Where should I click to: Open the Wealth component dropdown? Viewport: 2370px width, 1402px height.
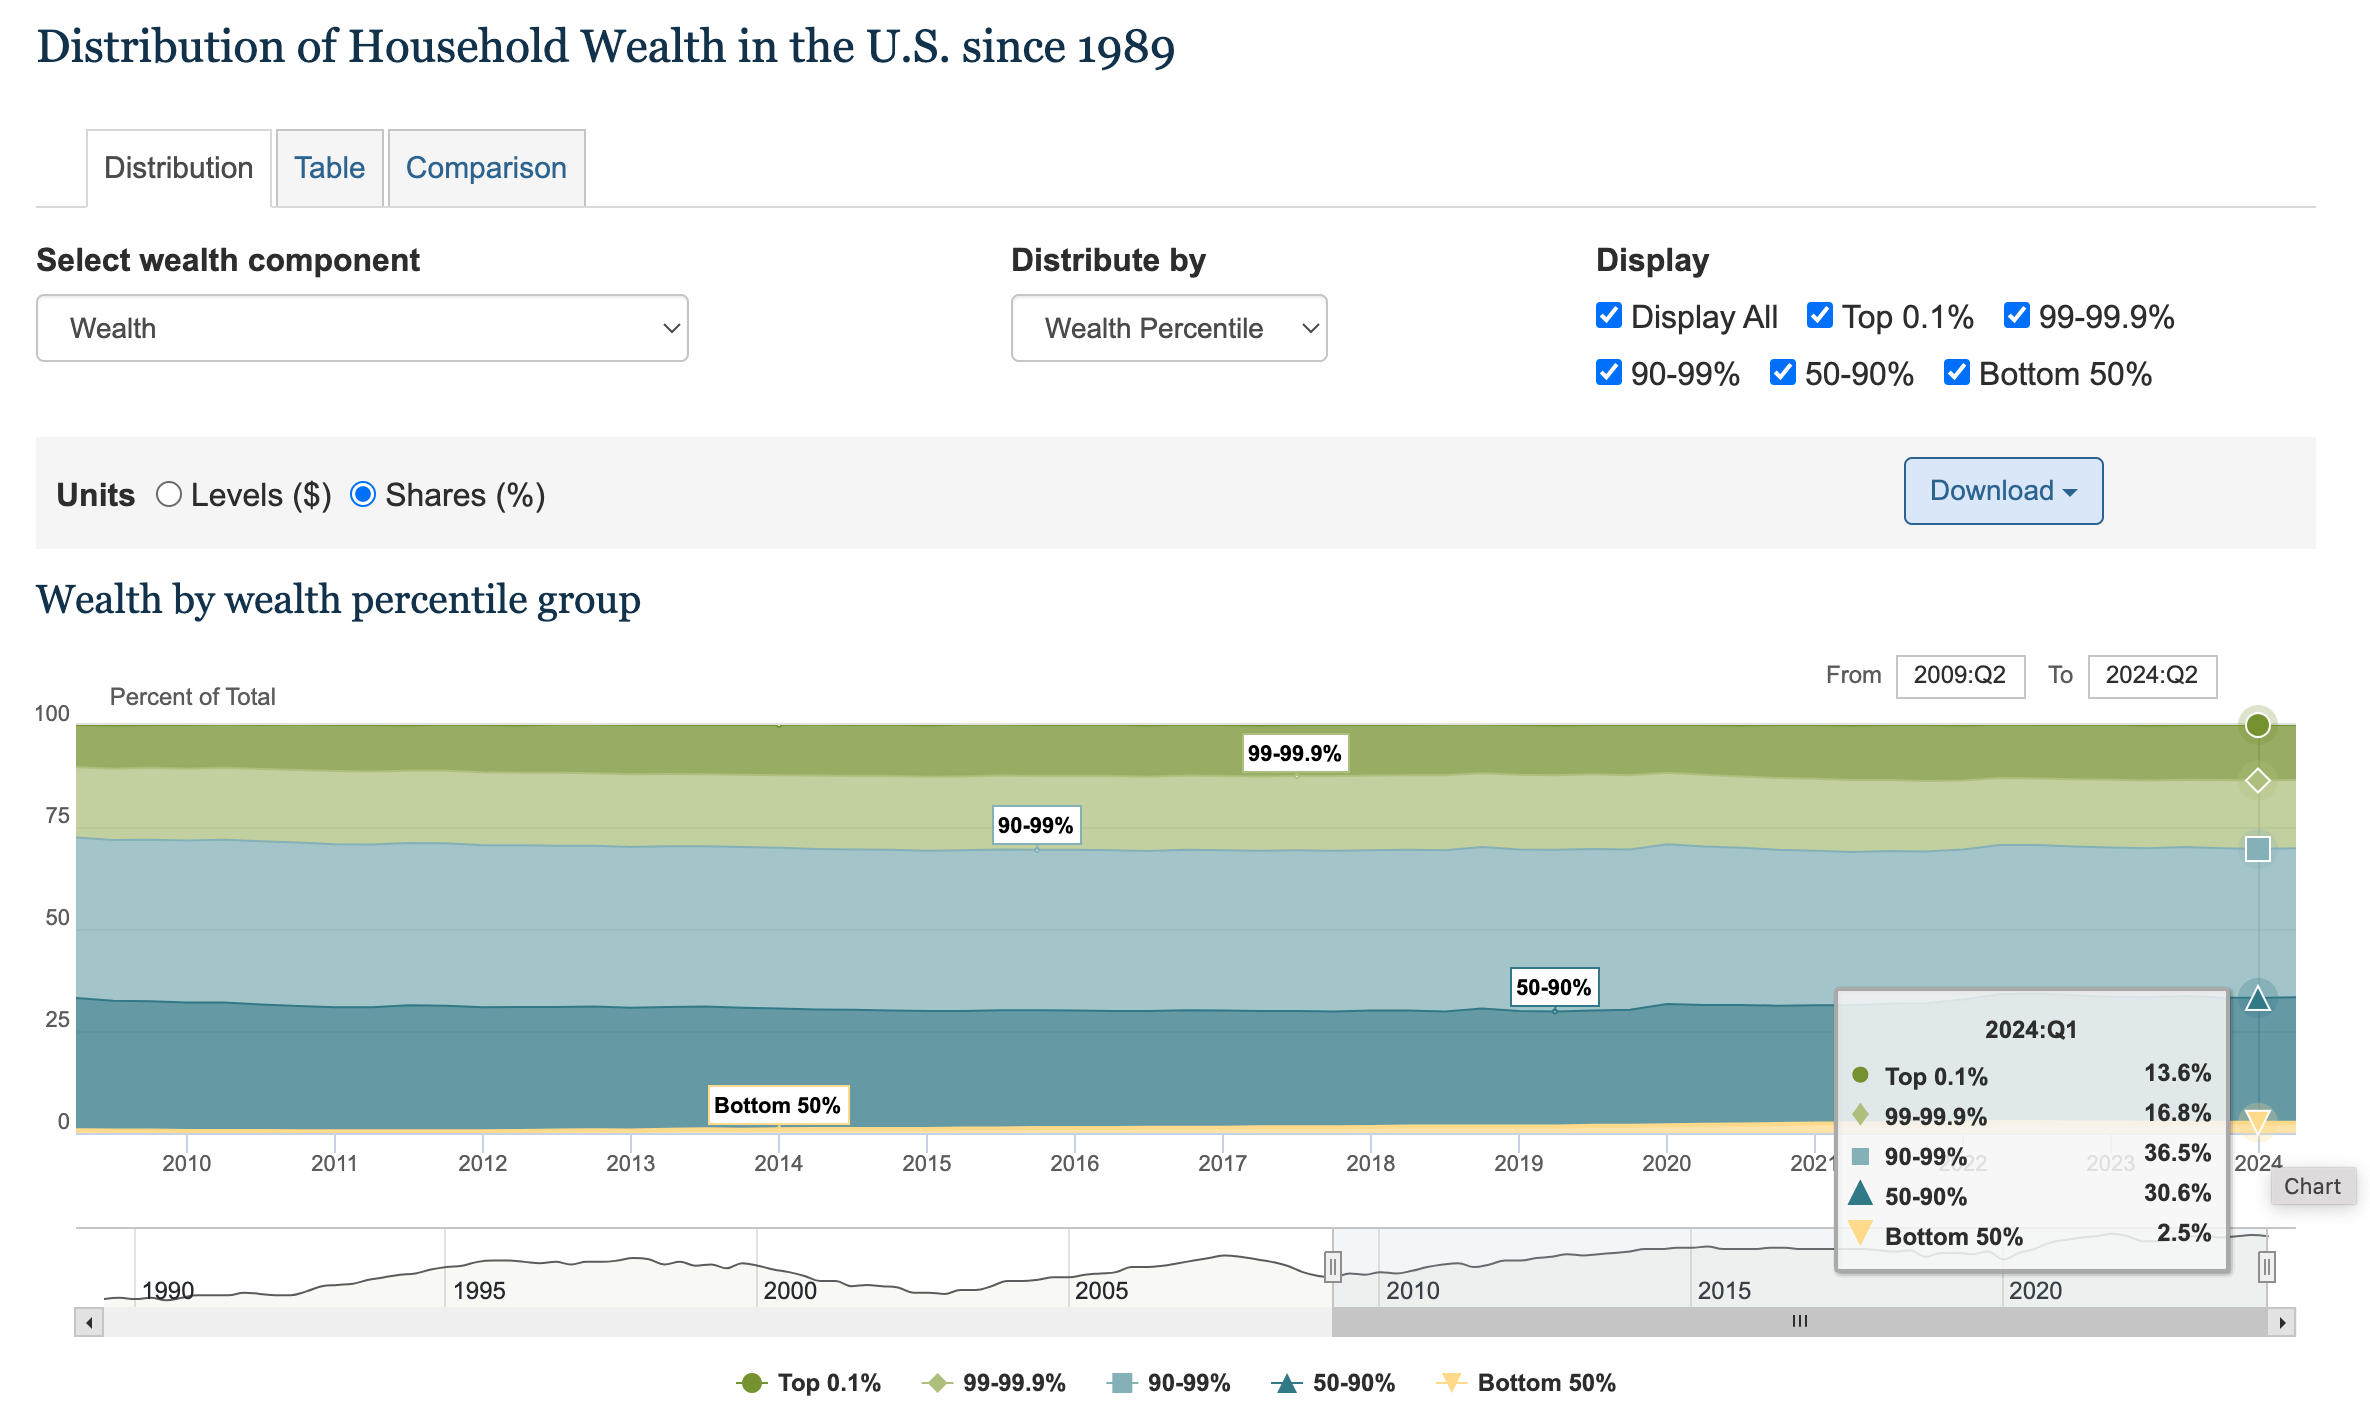[x=362, y=328]
